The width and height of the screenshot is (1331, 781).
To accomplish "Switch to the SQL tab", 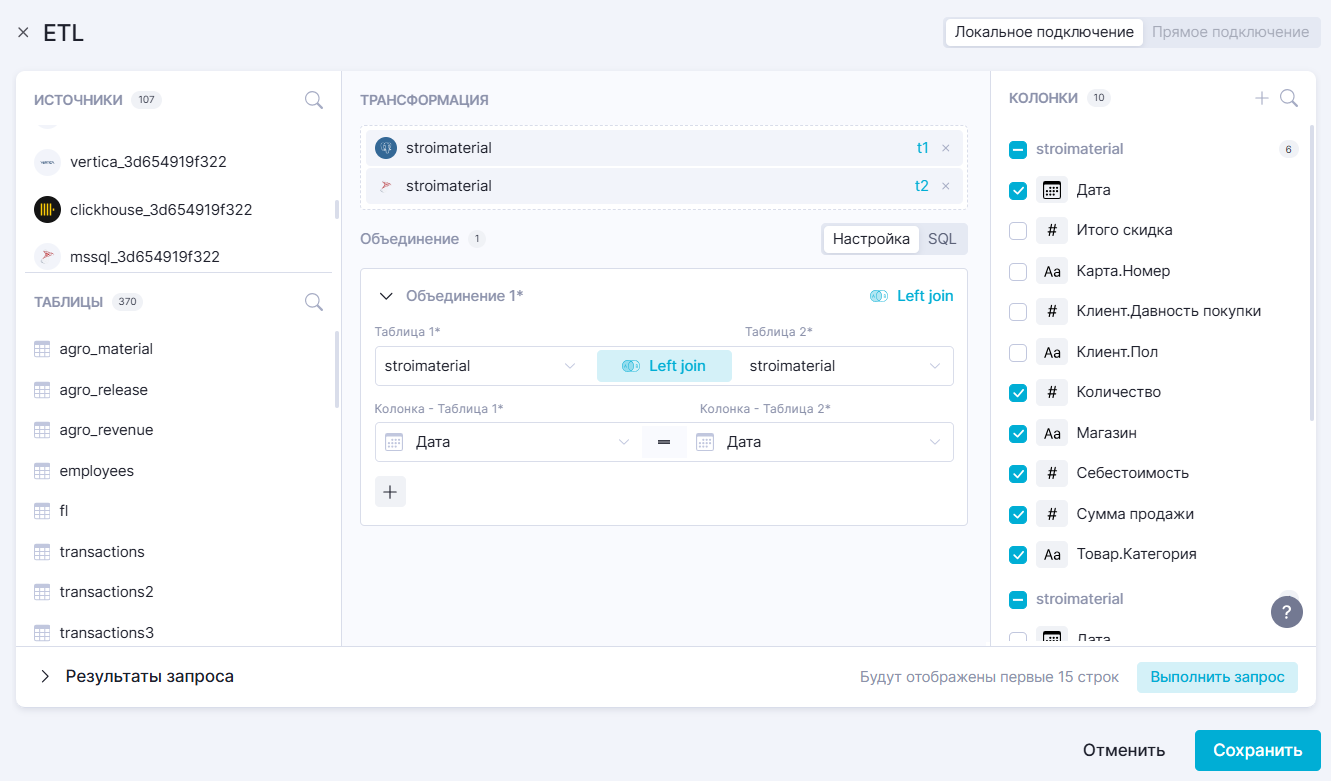I will tap(941, 239).
